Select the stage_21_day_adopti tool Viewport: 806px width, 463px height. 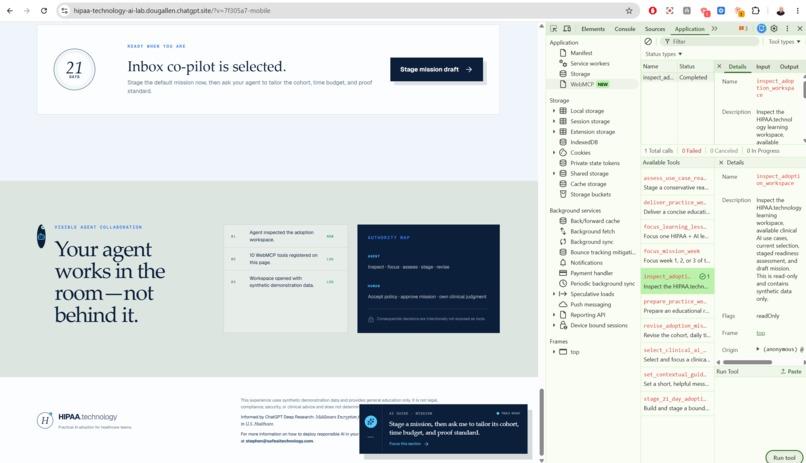(x=677, y=403)
